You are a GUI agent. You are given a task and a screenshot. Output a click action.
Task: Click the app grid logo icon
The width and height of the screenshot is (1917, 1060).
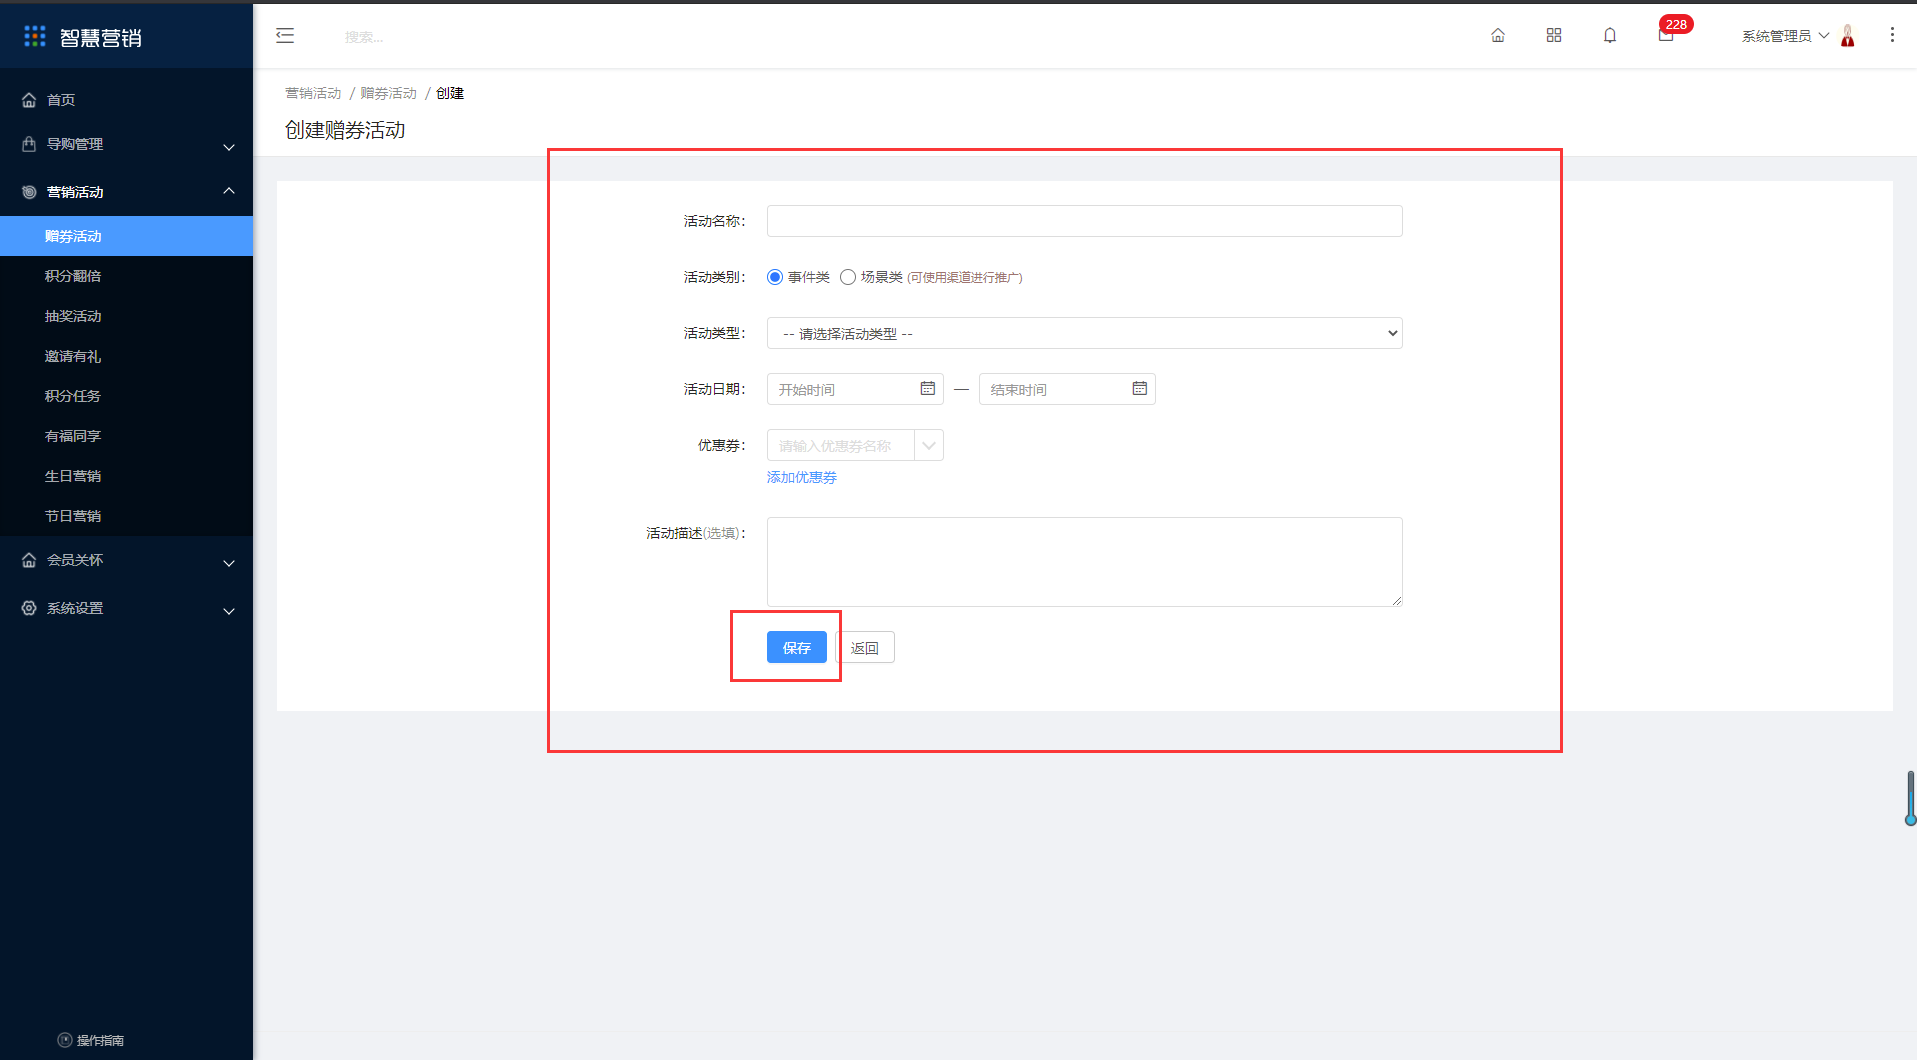tap(35, 36)
